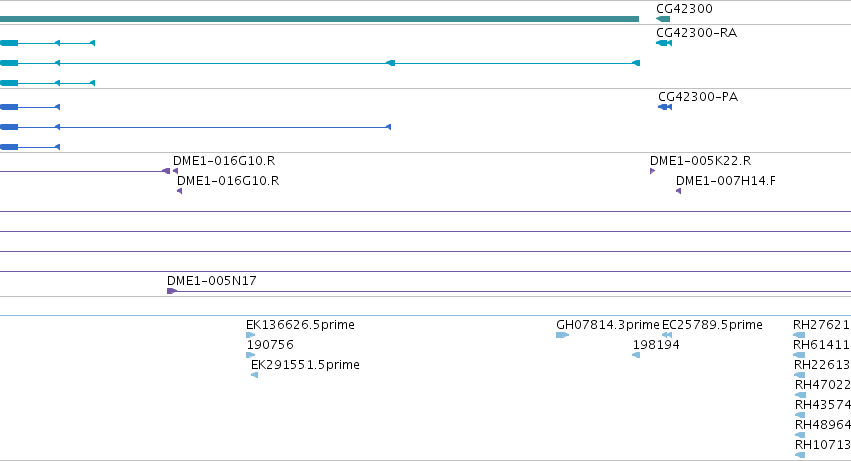Click the 198194 EST arrow
The height and width of the screenshot is (461, 851).
(x=636, y=355)
